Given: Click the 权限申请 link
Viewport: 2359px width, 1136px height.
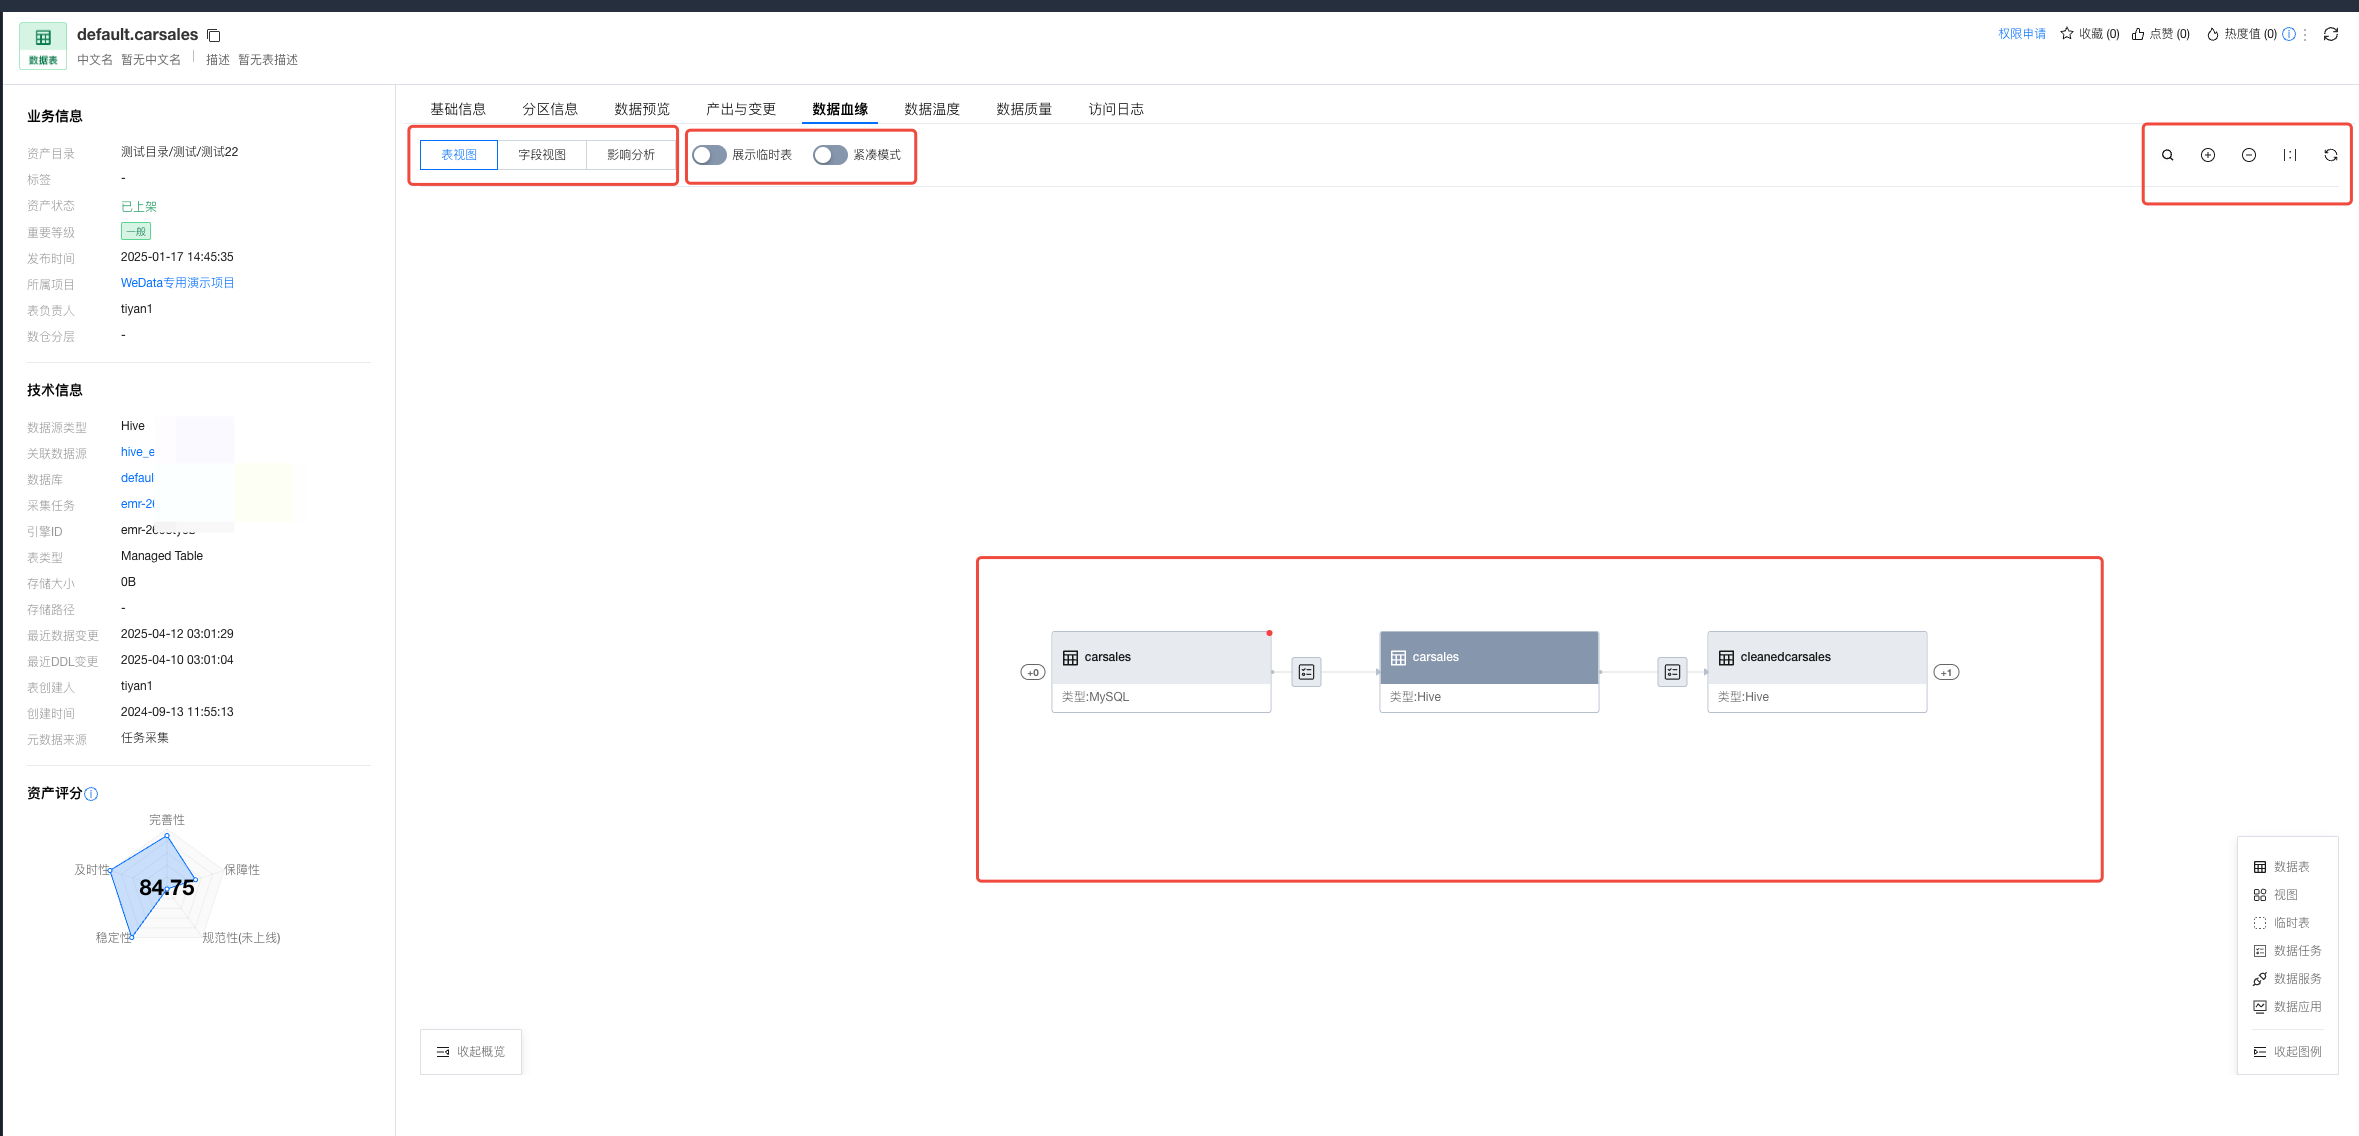Looking at the screenshot, I should pyautogui.click(x=2022, y=34).
